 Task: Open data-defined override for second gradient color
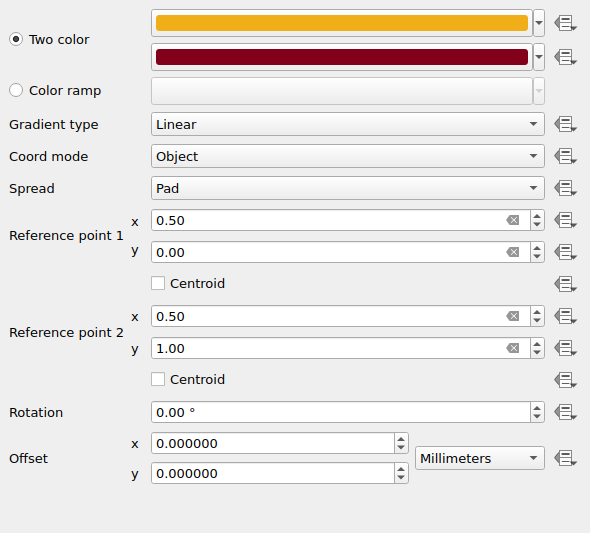(x=565, y=57)
